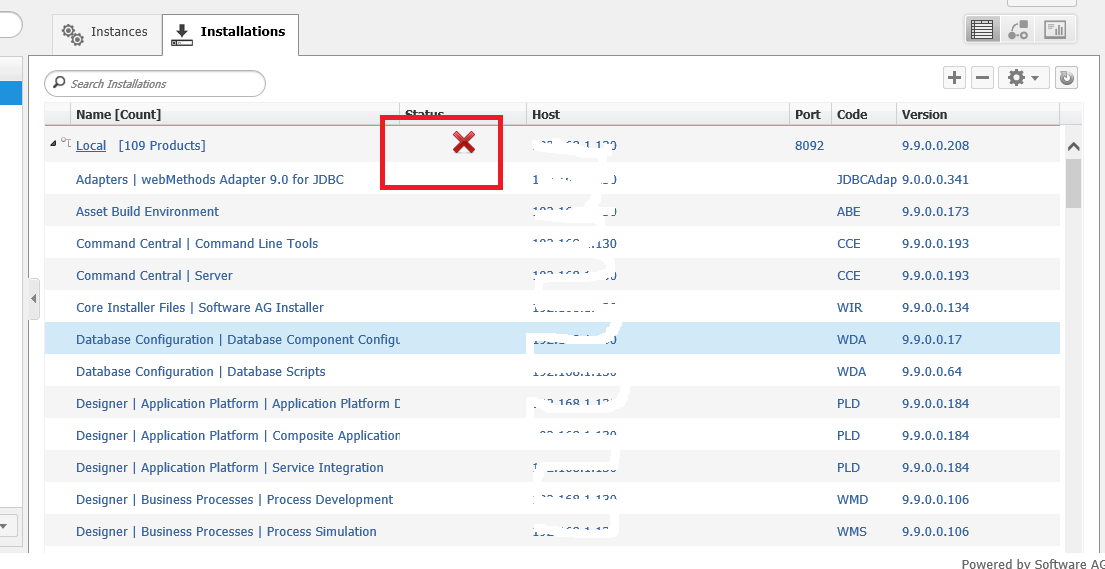Select Database Component Configurator row

tap(552, 339)
